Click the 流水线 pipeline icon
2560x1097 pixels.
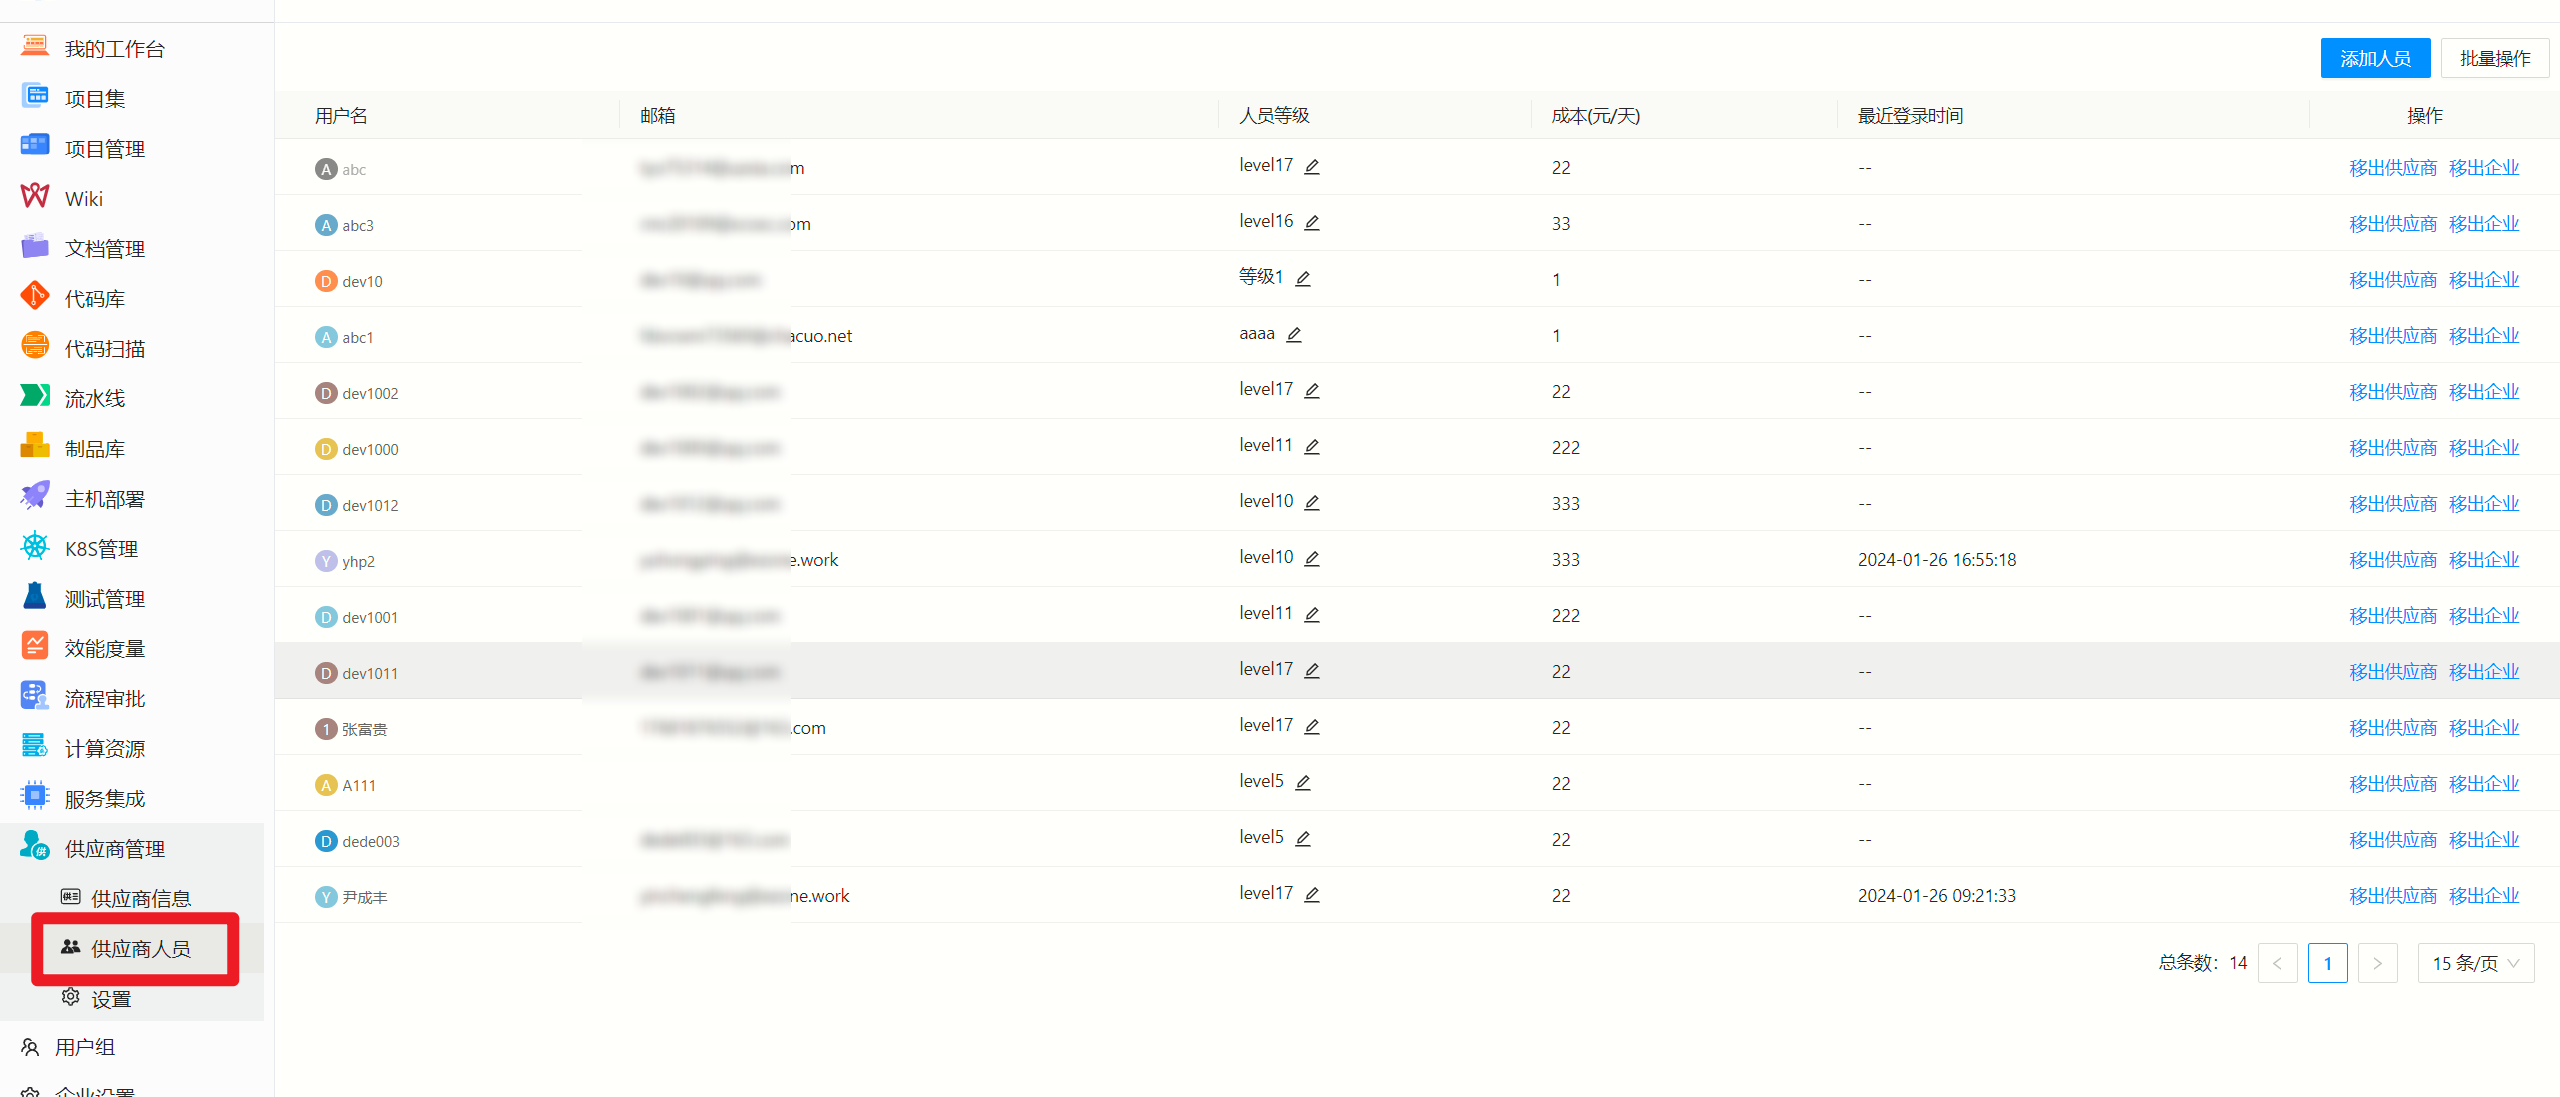tap(35, 396)
